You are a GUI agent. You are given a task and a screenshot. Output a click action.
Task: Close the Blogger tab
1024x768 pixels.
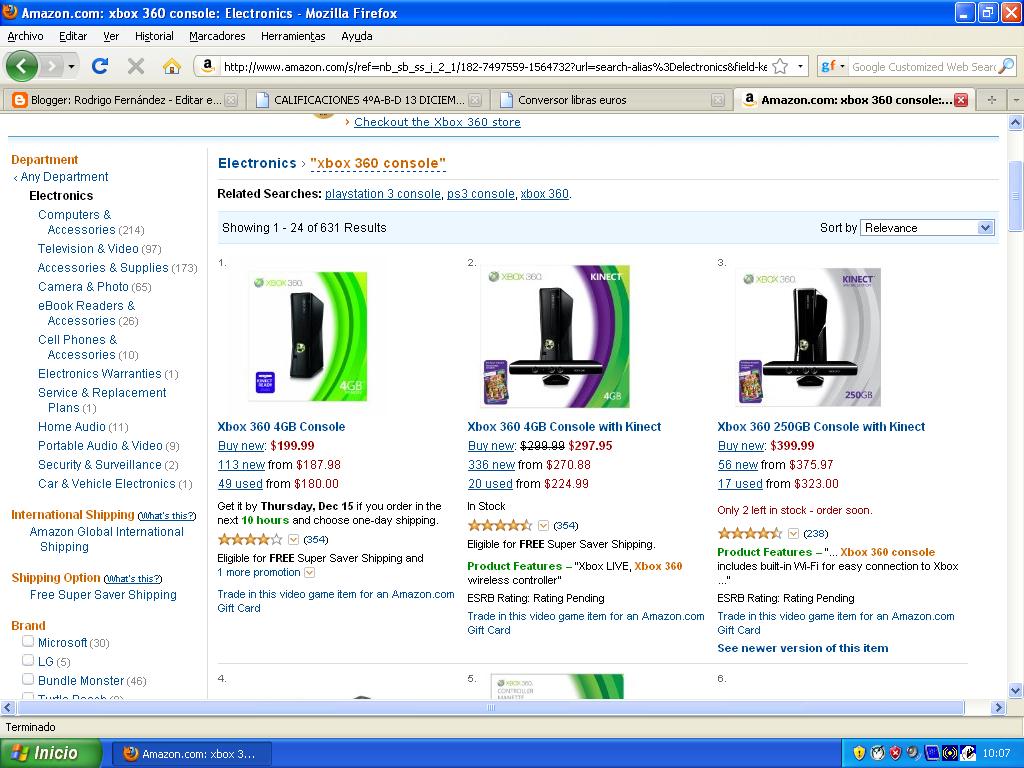pos(231,100)
